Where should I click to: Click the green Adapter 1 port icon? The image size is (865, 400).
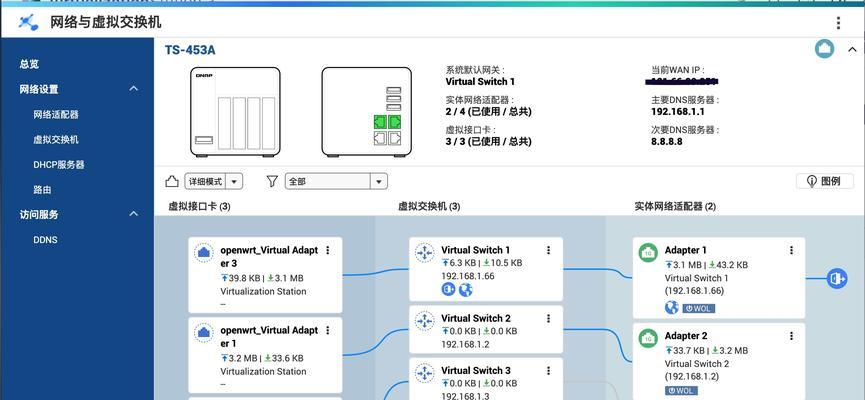coord(648,253)
